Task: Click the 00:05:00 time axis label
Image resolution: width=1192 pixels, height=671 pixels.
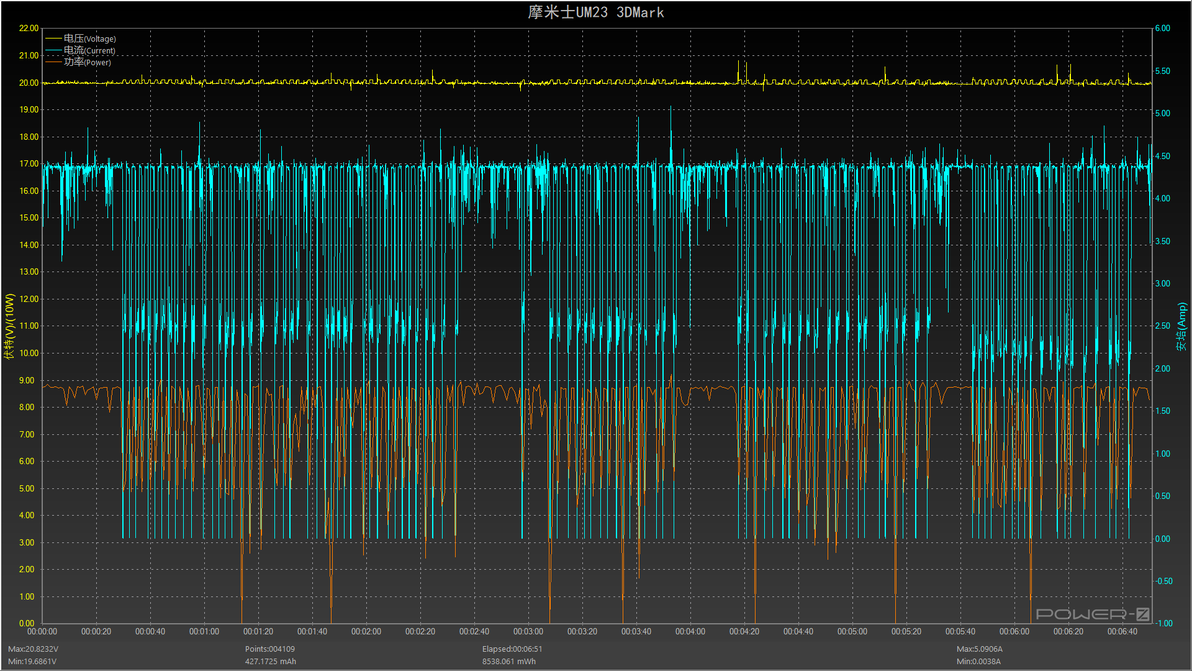Action: coord(851,631)
